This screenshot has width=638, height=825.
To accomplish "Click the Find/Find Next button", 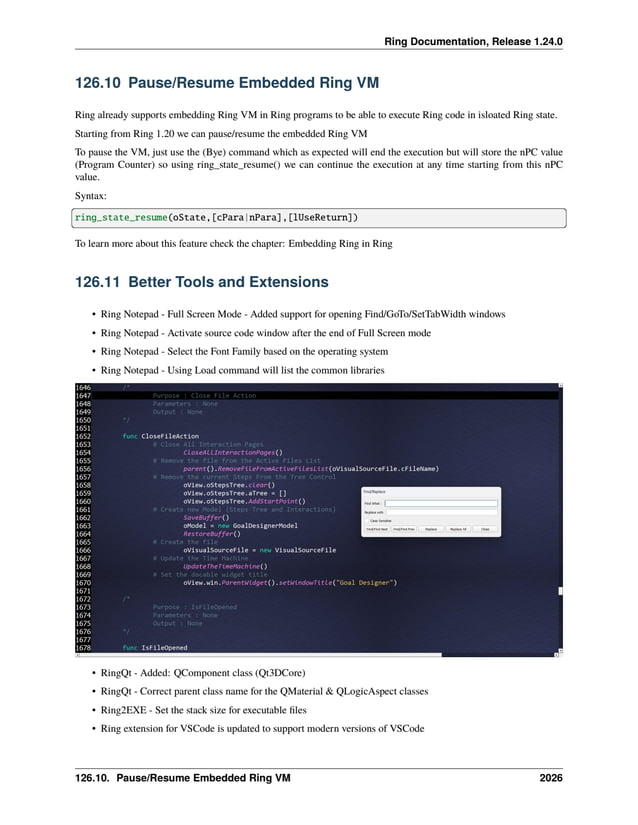I will point(377,529).
